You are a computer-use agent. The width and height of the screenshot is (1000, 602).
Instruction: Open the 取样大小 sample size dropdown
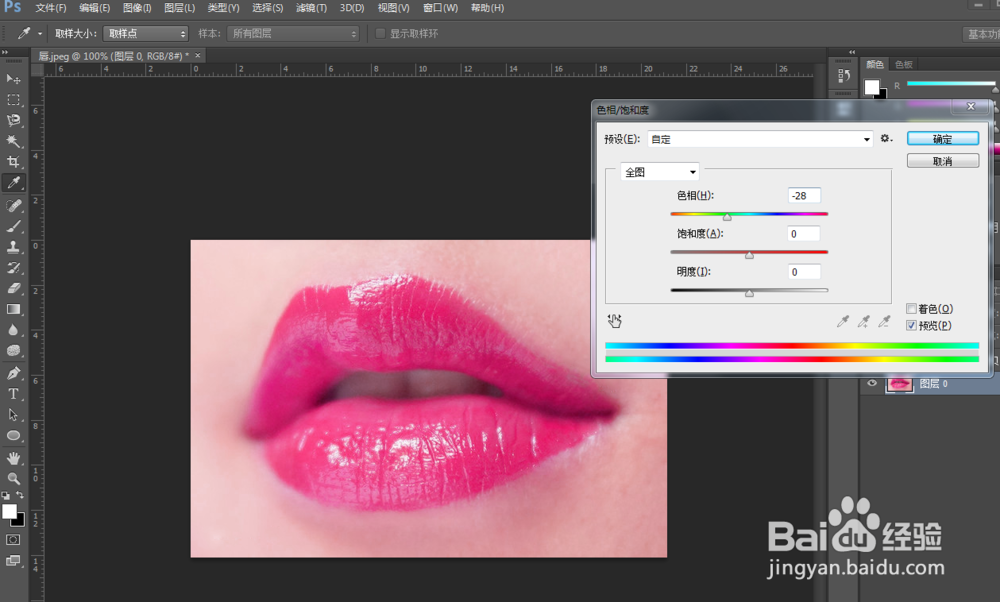coord(146,33)
